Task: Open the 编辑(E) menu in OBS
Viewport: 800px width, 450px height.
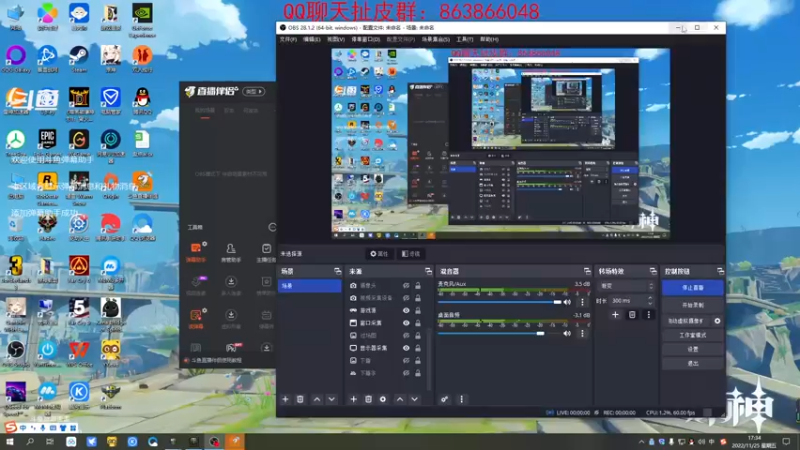Action: point(311,39)
